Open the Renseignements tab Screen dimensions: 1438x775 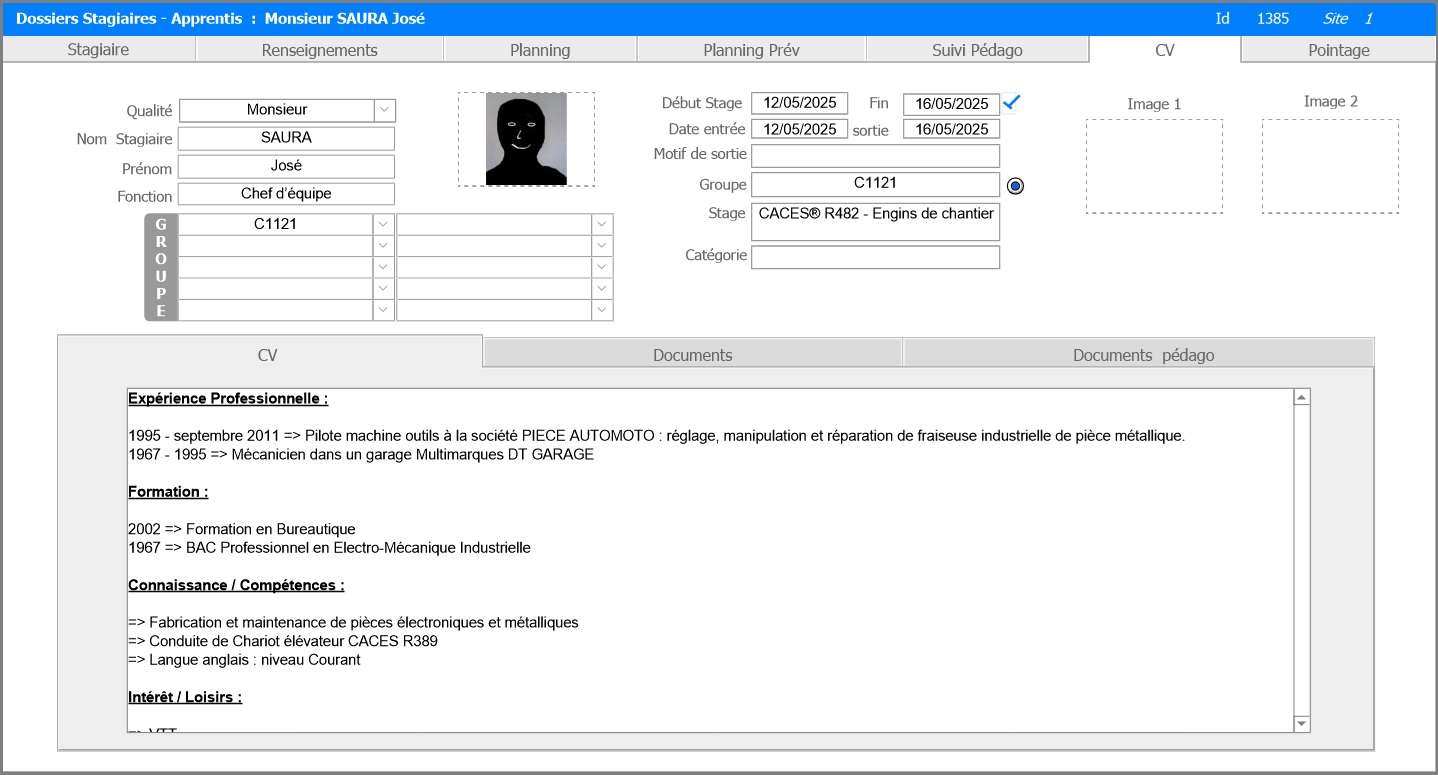[319, 50]
